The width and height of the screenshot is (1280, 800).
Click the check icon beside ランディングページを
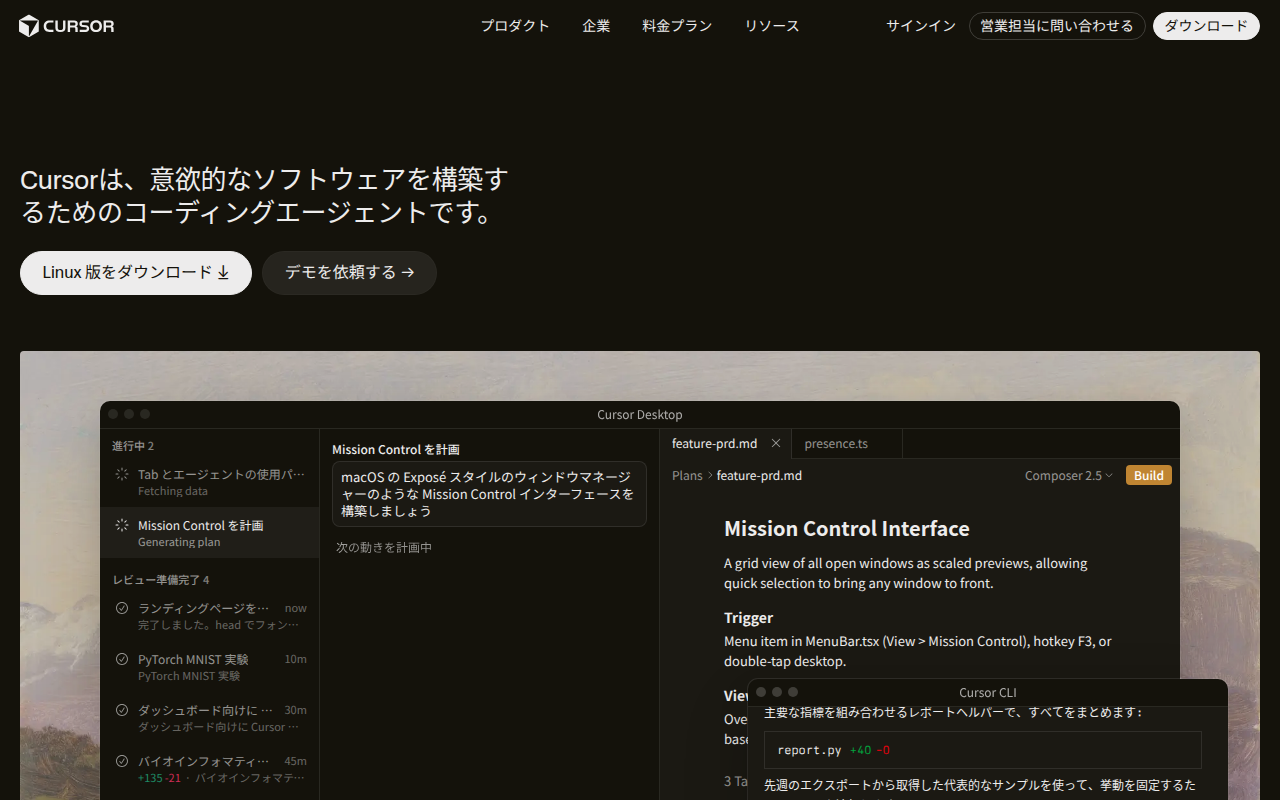(x=122, y=608)
